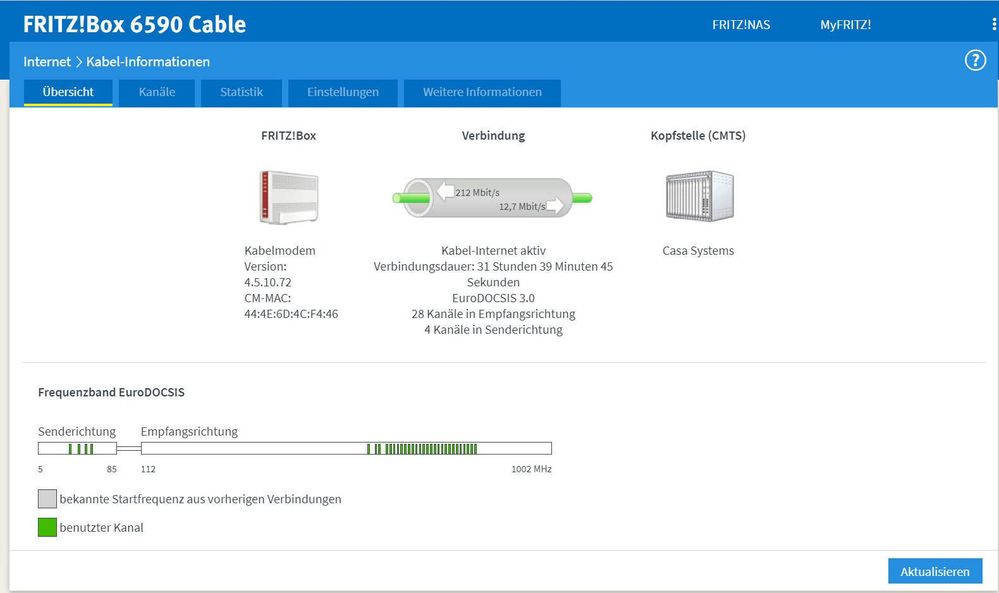
Task: Click the gray bekannte Startfrequenz legend swatch
Action: (47, 499)
